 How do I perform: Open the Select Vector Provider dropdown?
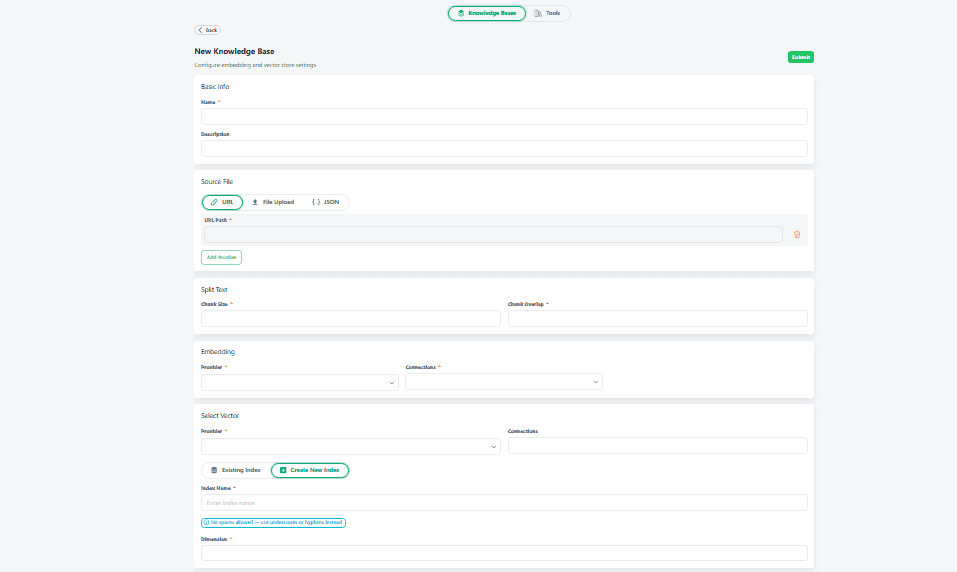tap(351, 446)
